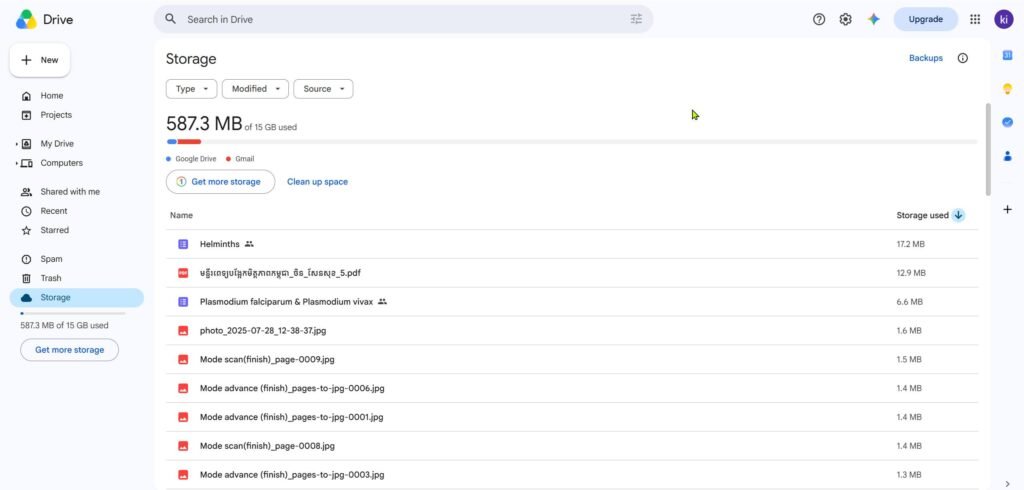1024x490 pixels.
Task: Click the 12.9 MB storage value
Action: tap(910, 273)
